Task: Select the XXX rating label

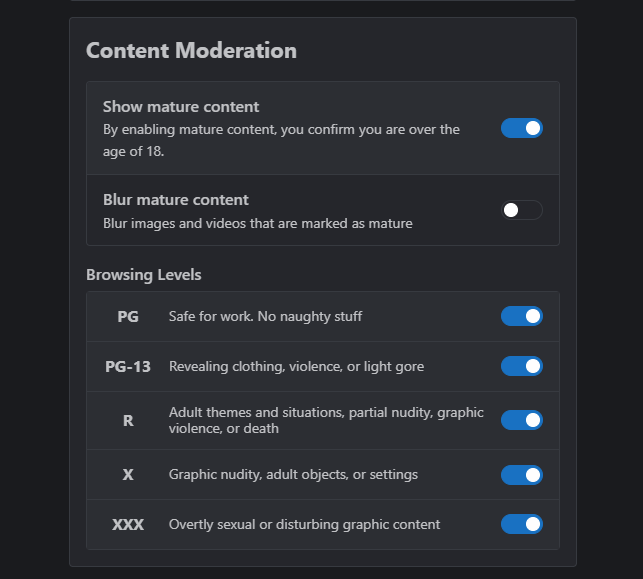Action: tap(128, 524)
